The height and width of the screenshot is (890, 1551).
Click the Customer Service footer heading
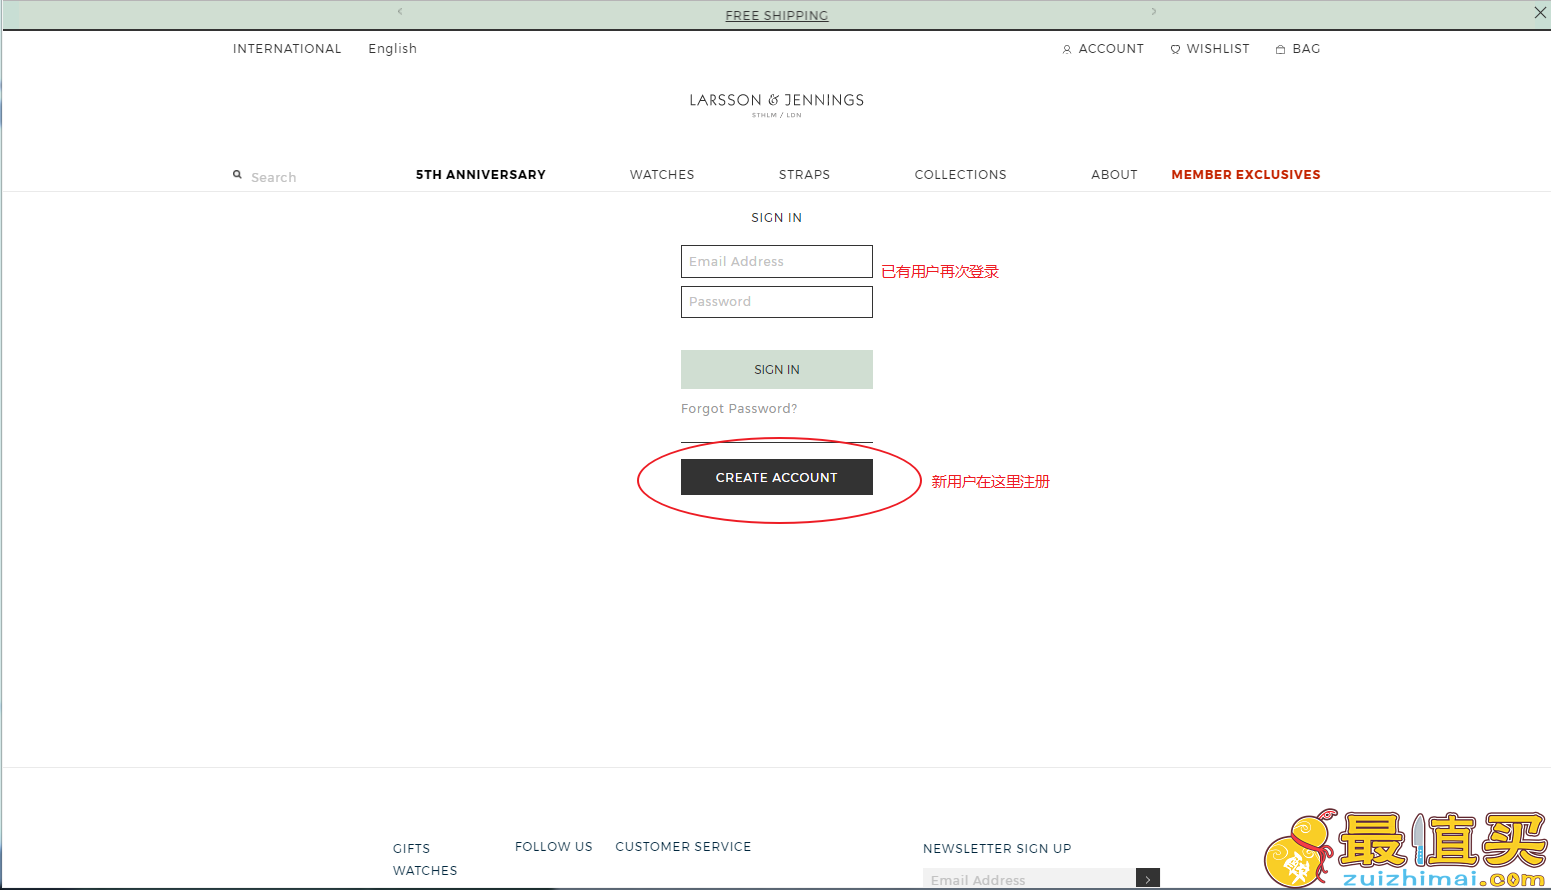(683, 847)
